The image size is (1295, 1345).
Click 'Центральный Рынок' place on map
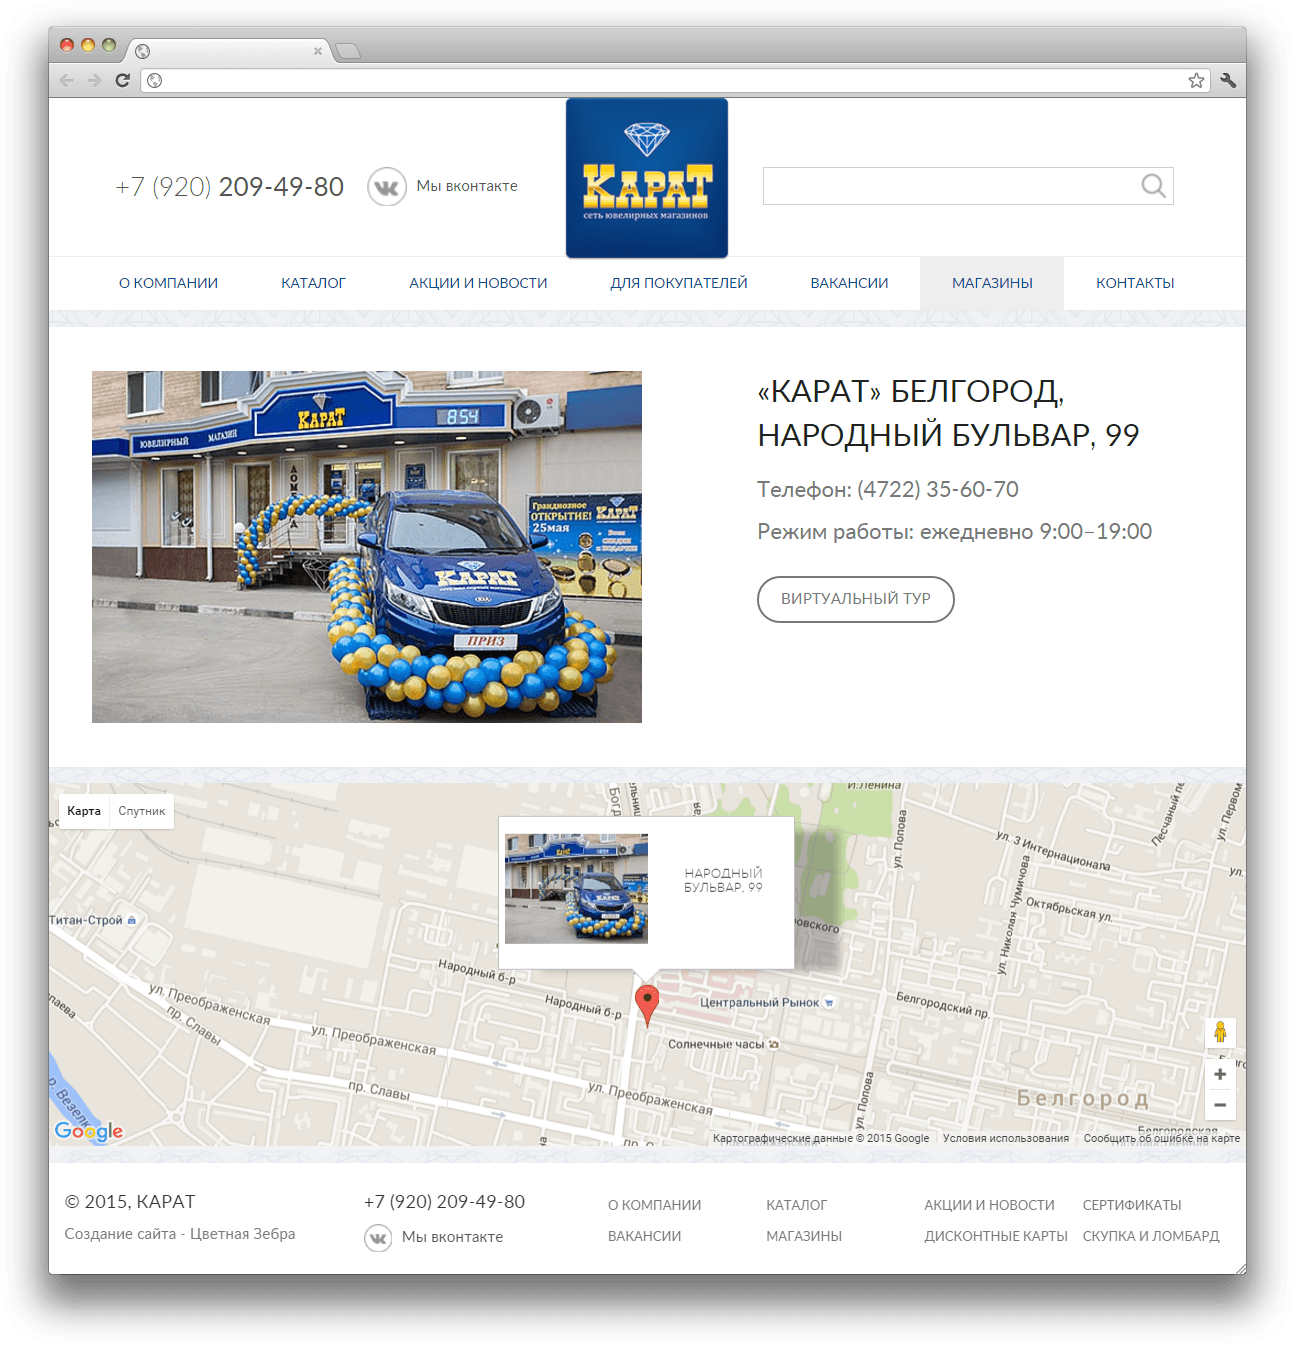click(x=766, y=1002)
